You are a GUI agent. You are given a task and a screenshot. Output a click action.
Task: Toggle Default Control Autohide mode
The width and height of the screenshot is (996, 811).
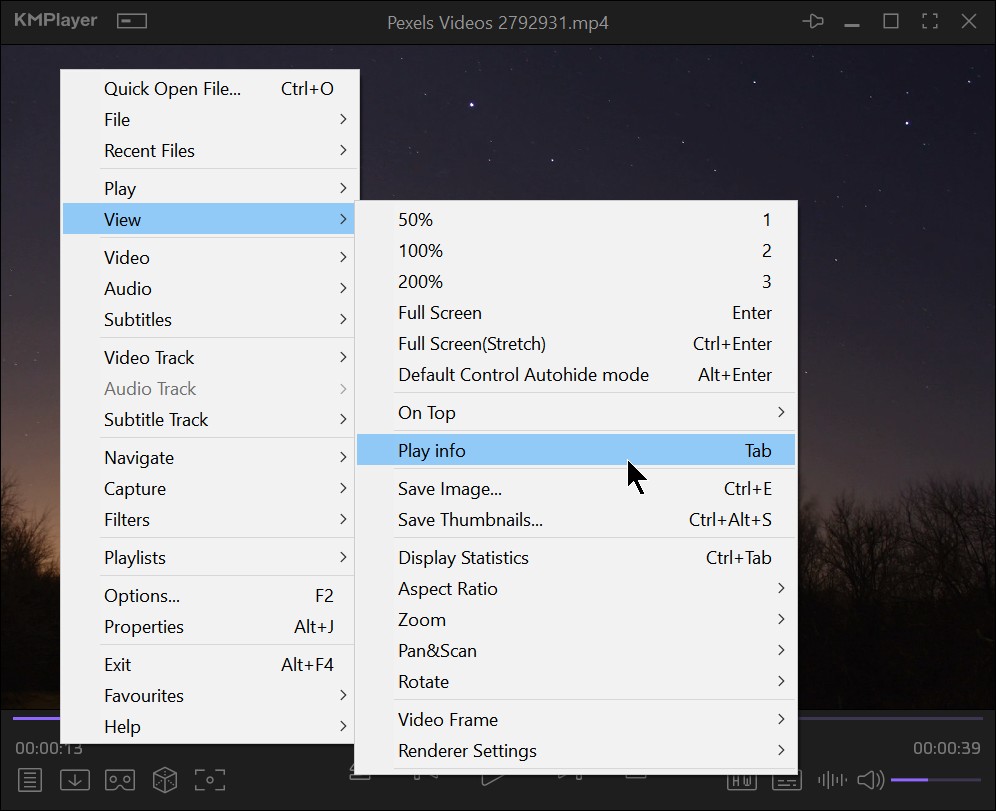tap(523, 374)
